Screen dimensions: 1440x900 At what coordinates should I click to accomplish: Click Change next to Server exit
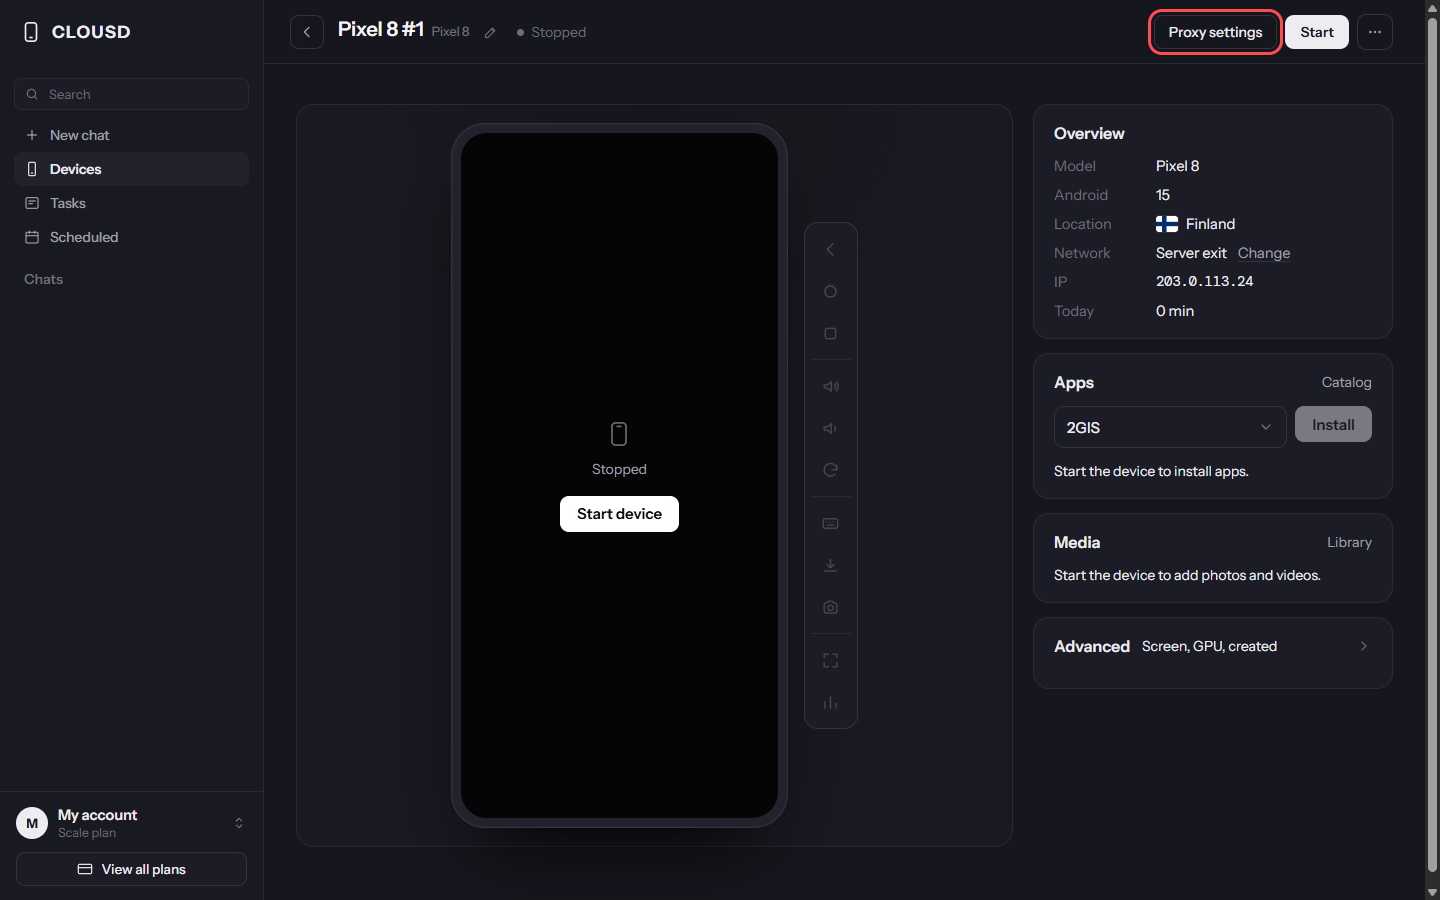(1264, 253)
